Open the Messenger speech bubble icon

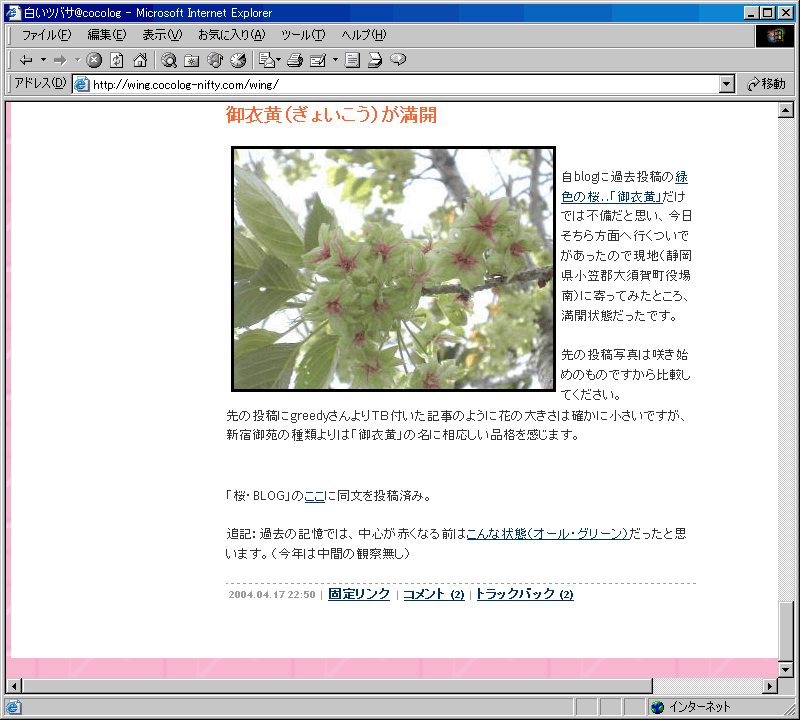click(x=398, y=60)
